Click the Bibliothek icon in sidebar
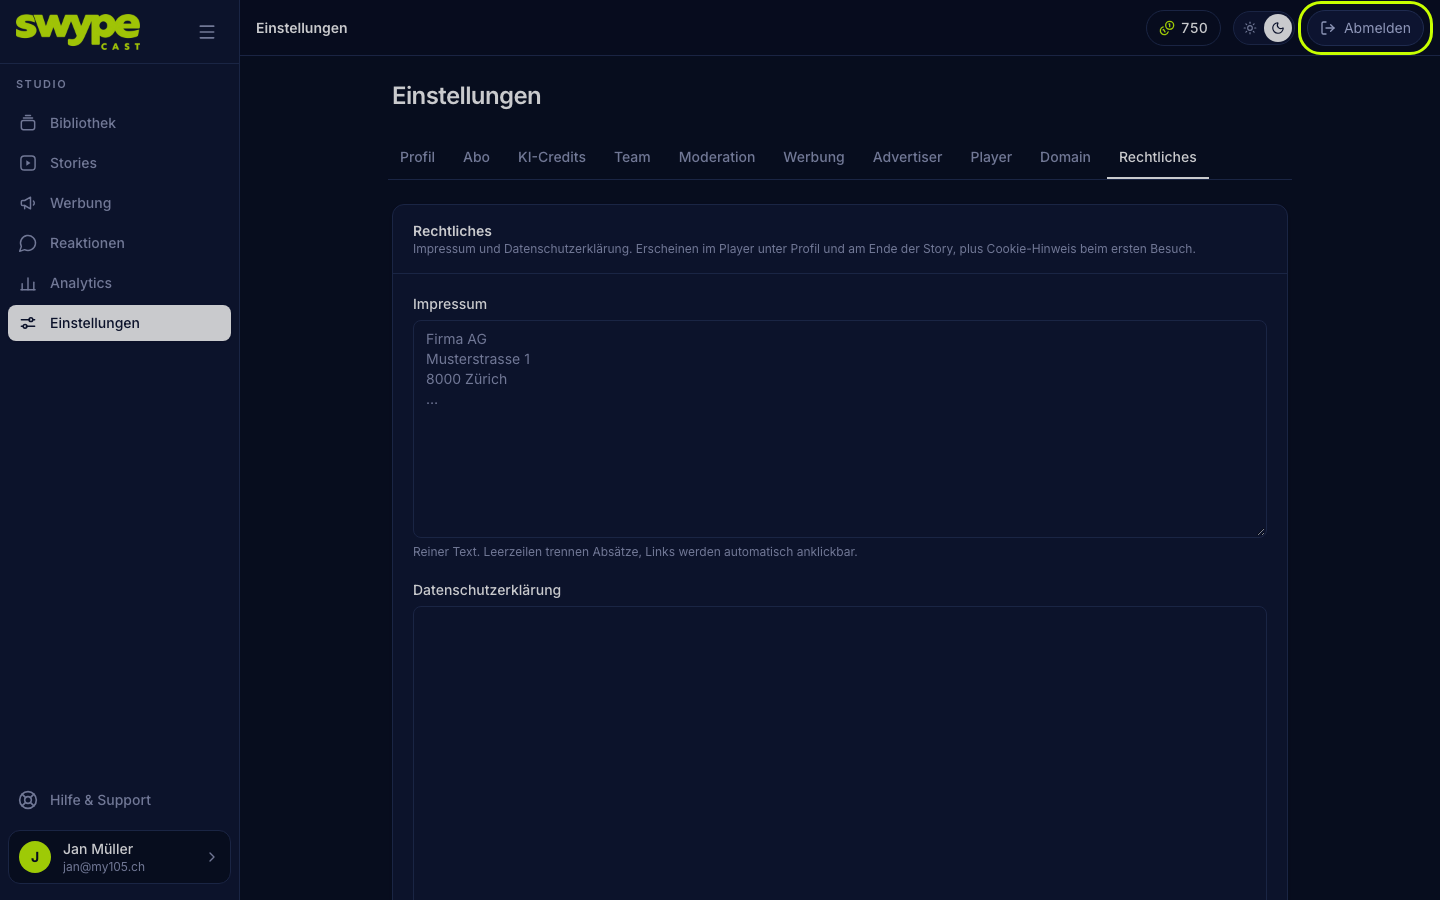Image resolution: width=1440 pixels, height=900 pixels. coord(28,123)
